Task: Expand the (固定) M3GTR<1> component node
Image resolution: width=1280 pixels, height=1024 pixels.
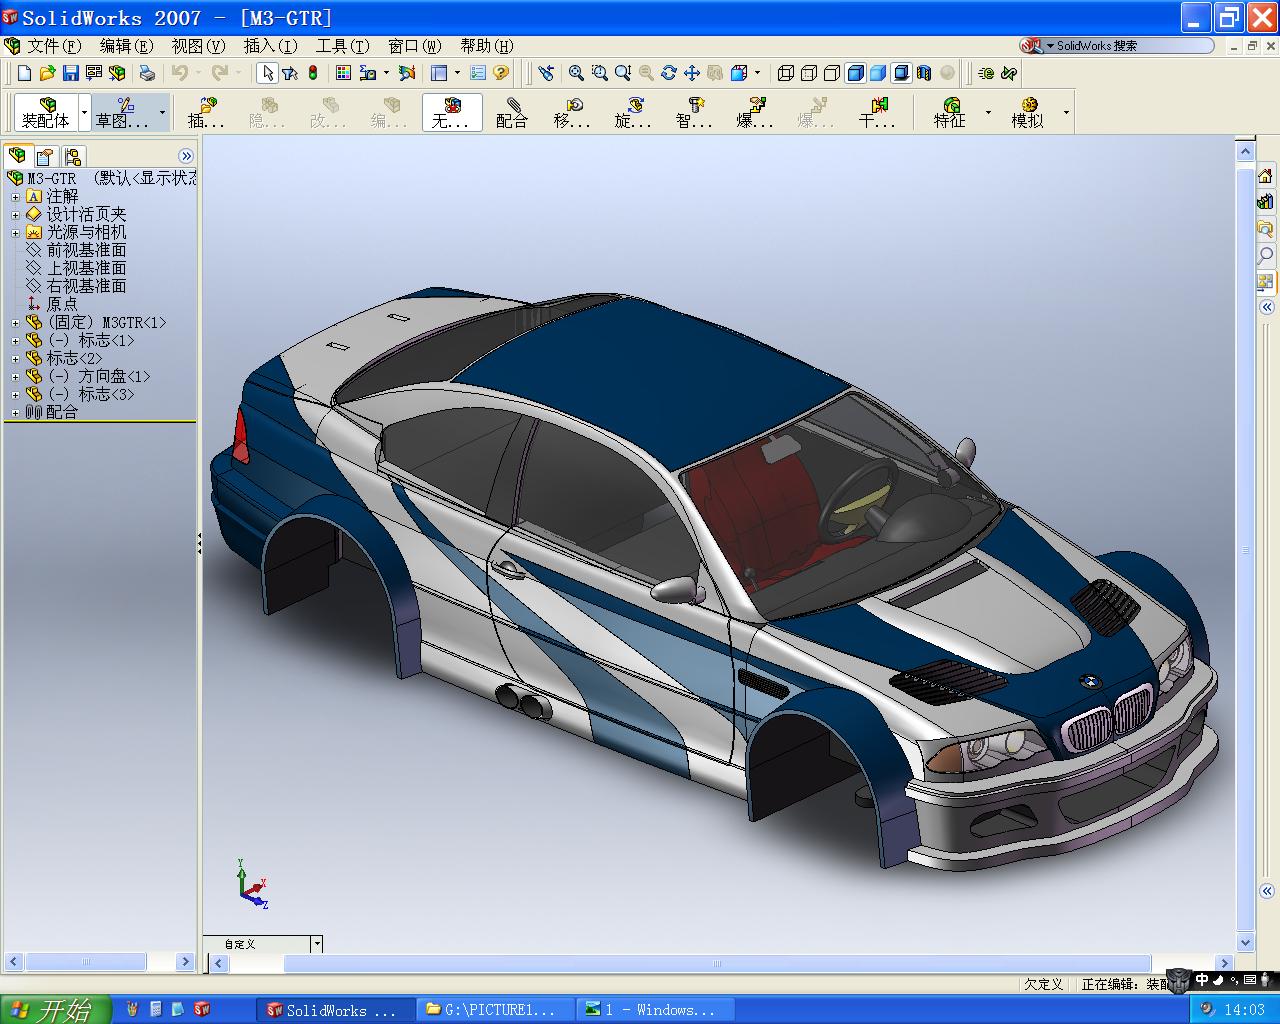Action: click(15, 323)
